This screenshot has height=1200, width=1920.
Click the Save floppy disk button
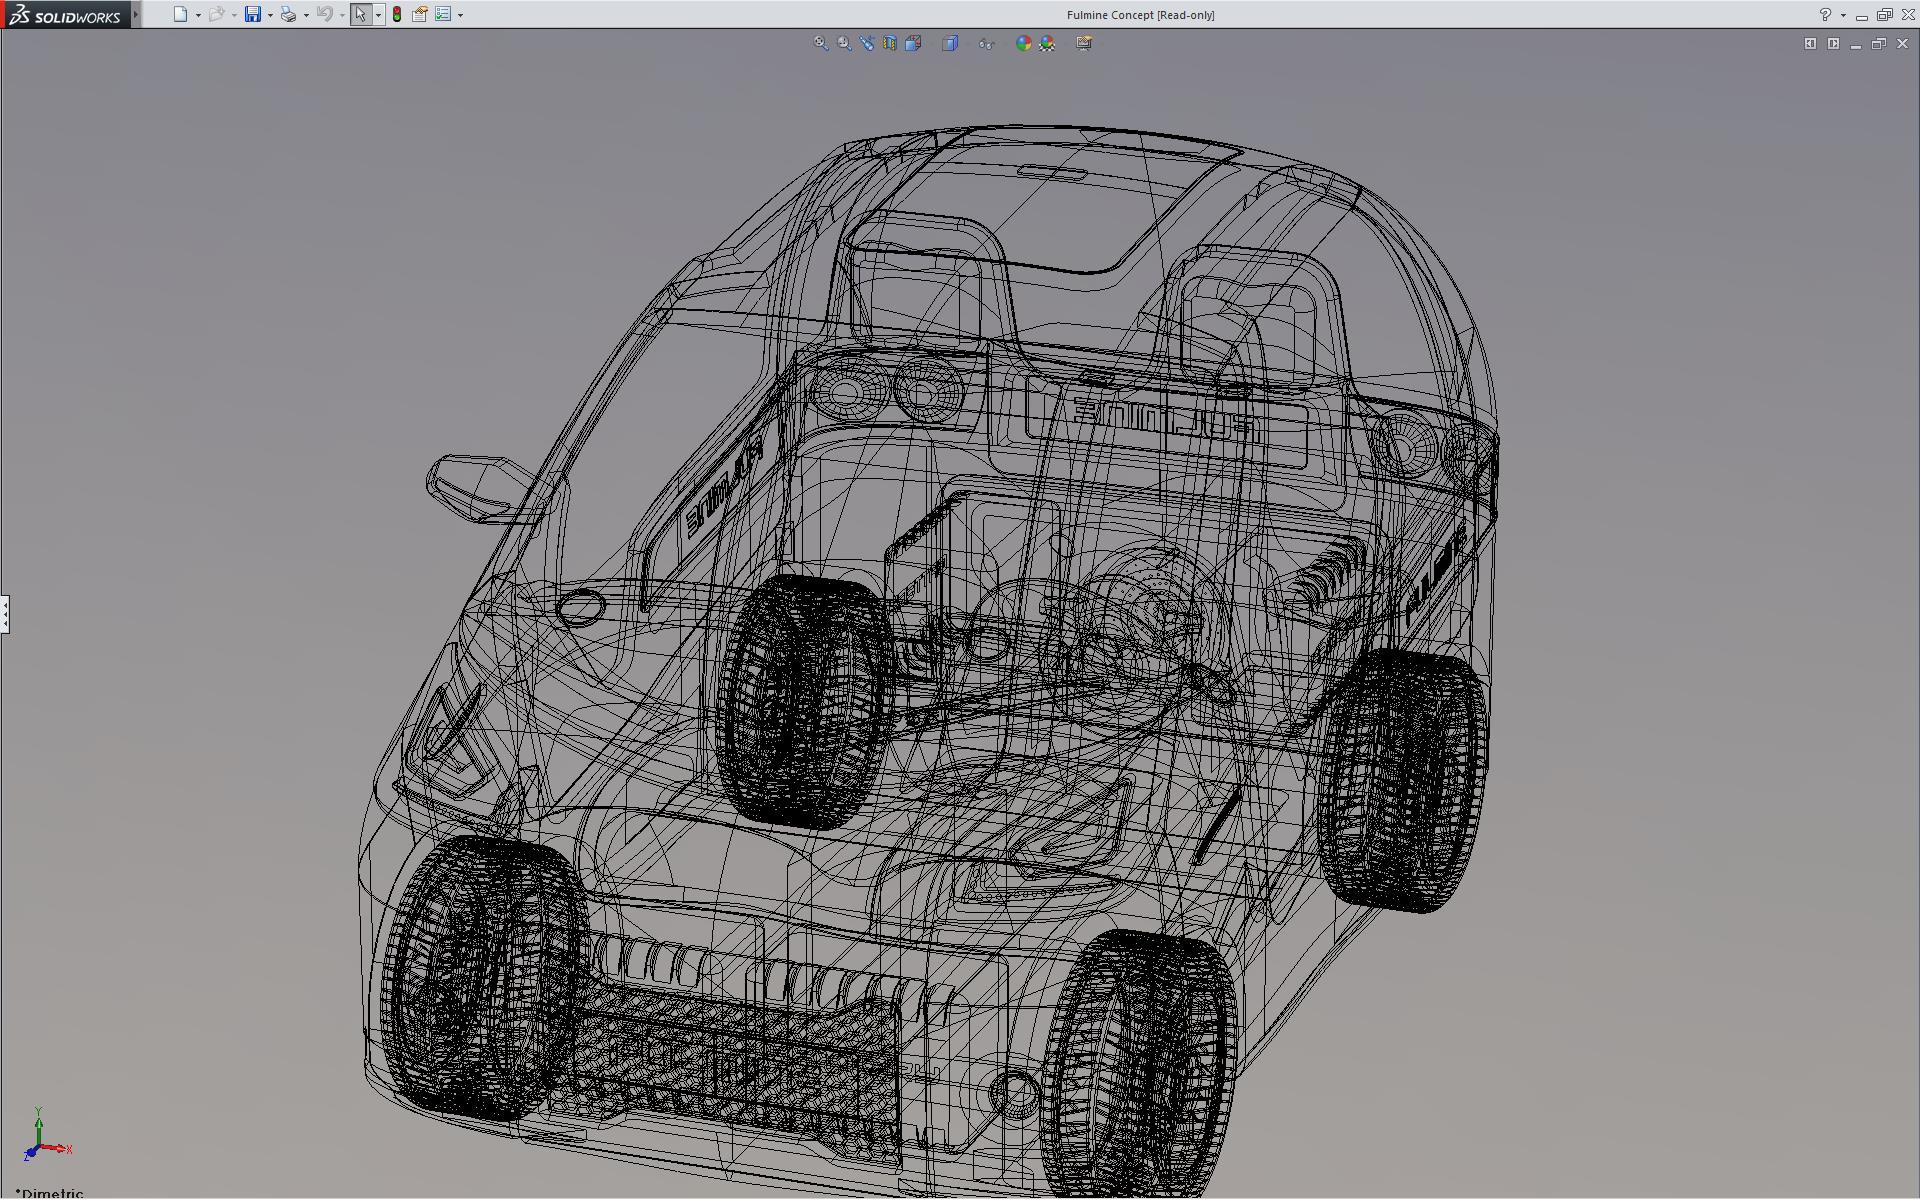253,14
